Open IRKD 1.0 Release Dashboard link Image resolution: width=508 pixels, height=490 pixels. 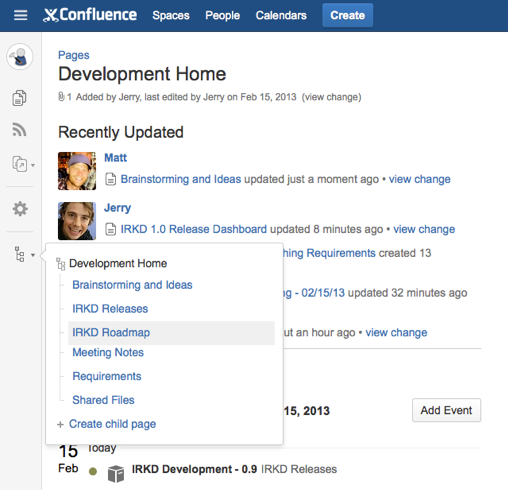click(194, 229)
